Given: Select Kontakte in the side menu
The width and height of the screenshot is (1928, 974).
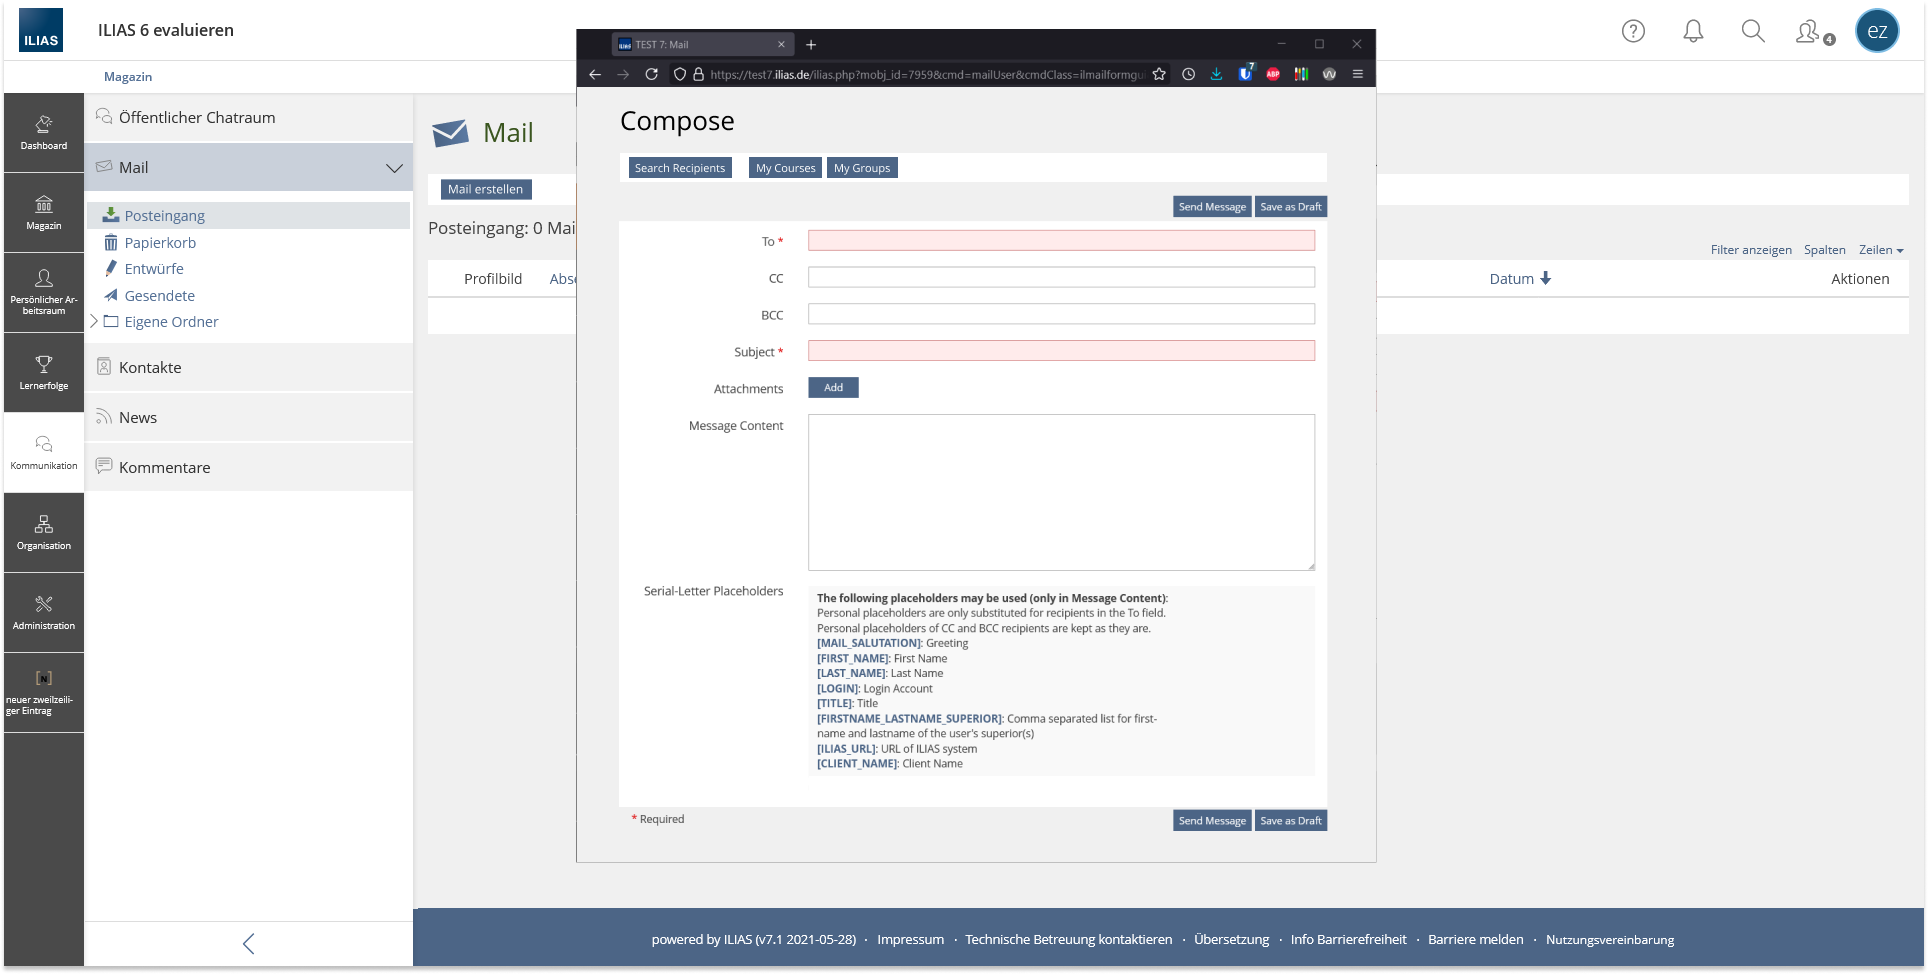Looking at the screenshot, I should (150, 368).
